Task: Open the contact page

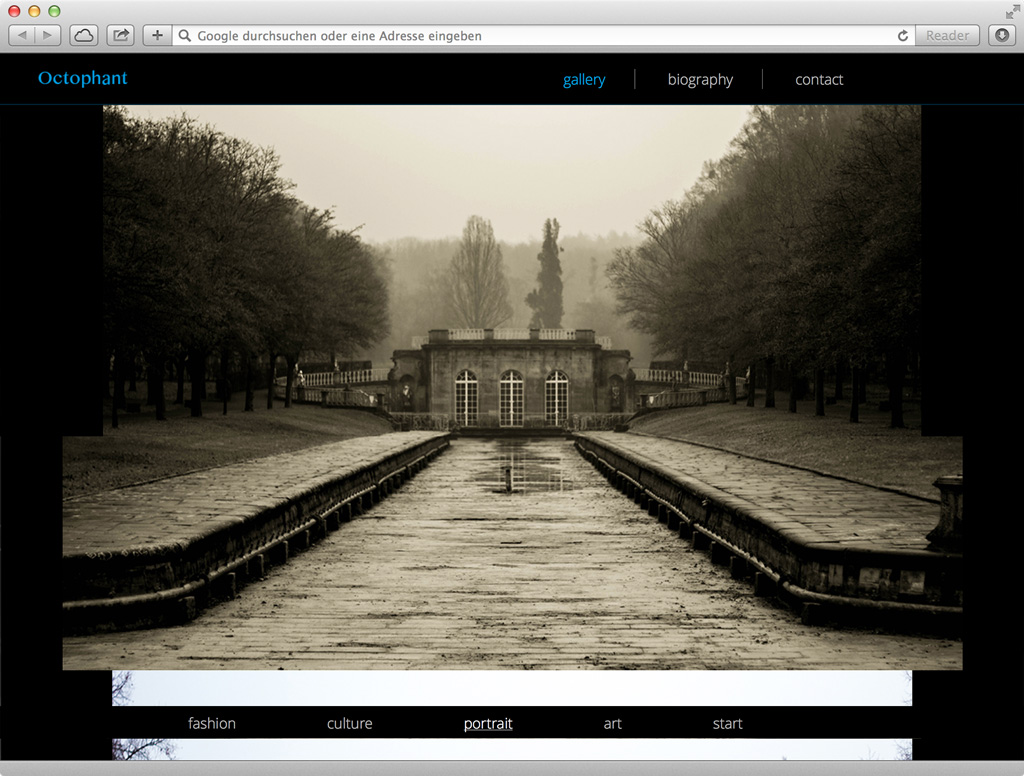Action: coord(819,80)
